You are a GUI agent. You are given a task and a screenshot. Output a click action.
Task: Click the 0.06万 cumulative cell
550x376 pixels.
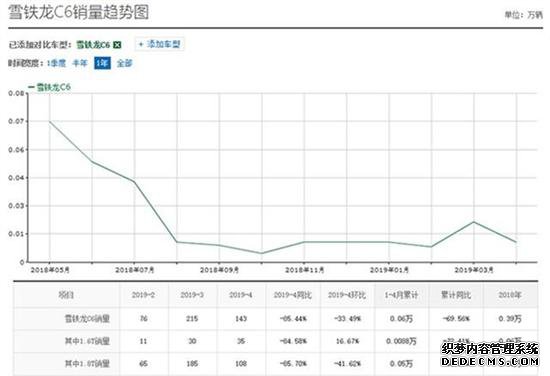click(401, 318)
